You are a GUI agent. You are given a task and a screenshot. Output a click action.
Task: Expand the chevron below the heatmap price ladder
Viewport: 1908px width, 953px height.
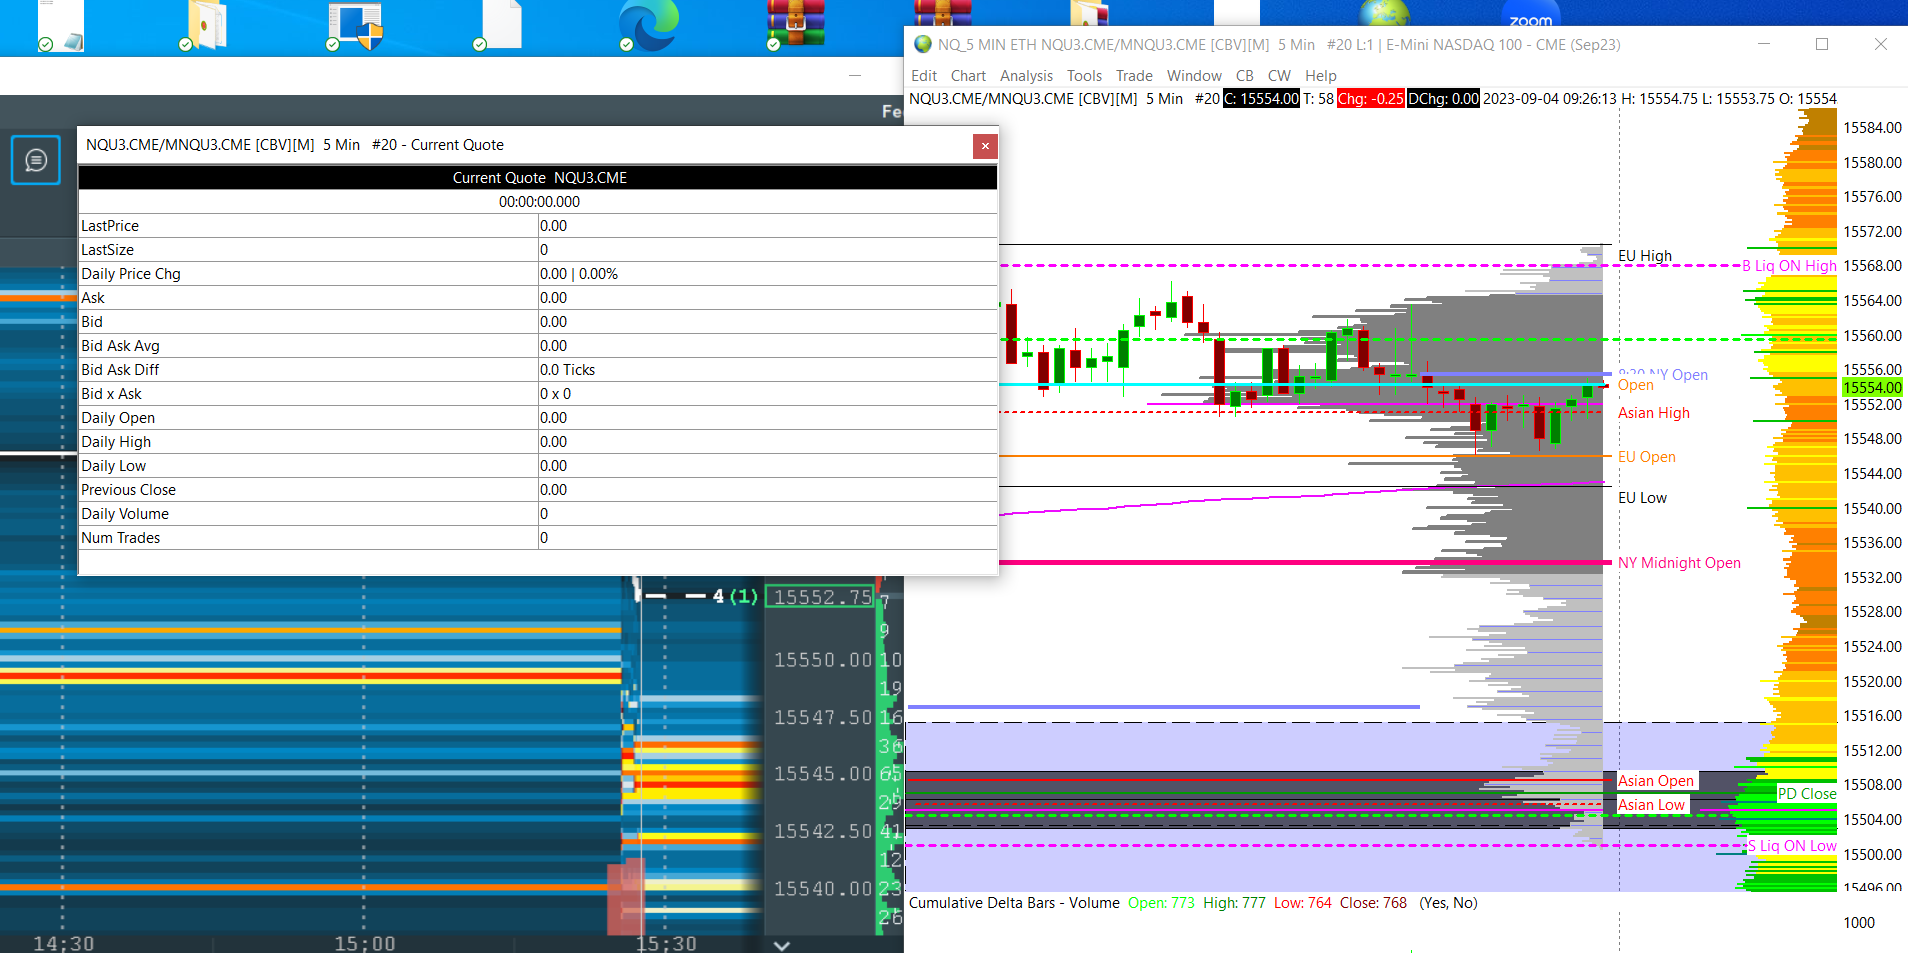click(x=782, y=945)
